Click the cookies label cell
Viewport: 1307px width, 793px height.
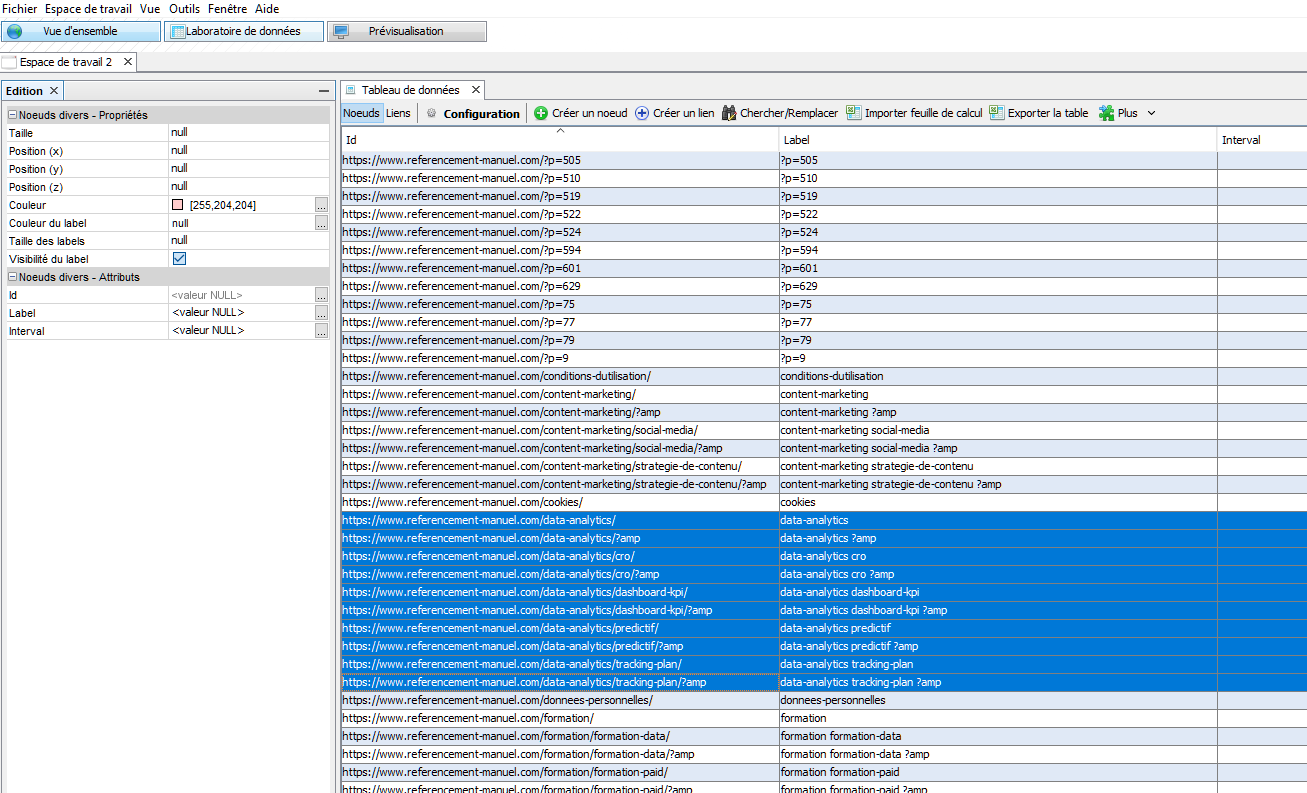(998, 502)
